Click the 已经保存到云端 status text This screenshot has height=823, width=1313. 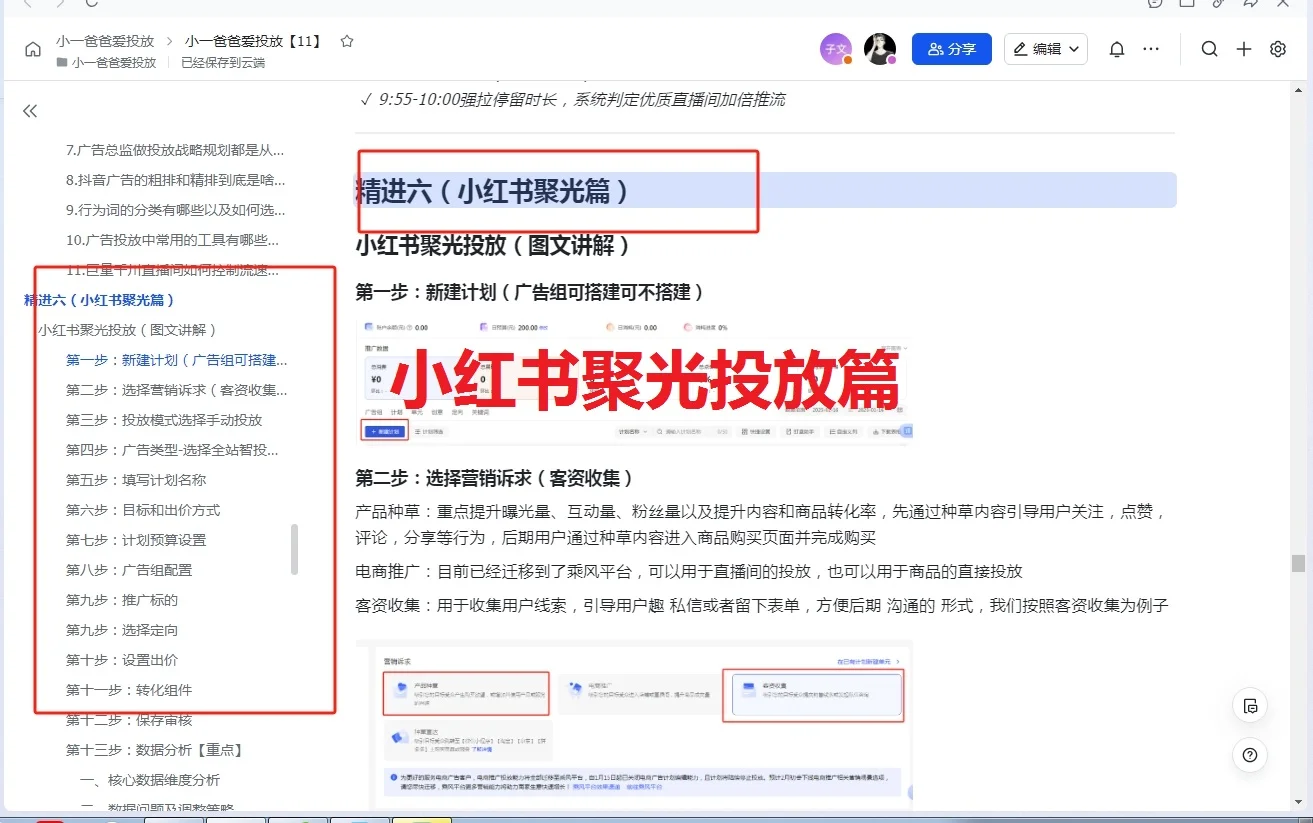click(x=223, y=62)
